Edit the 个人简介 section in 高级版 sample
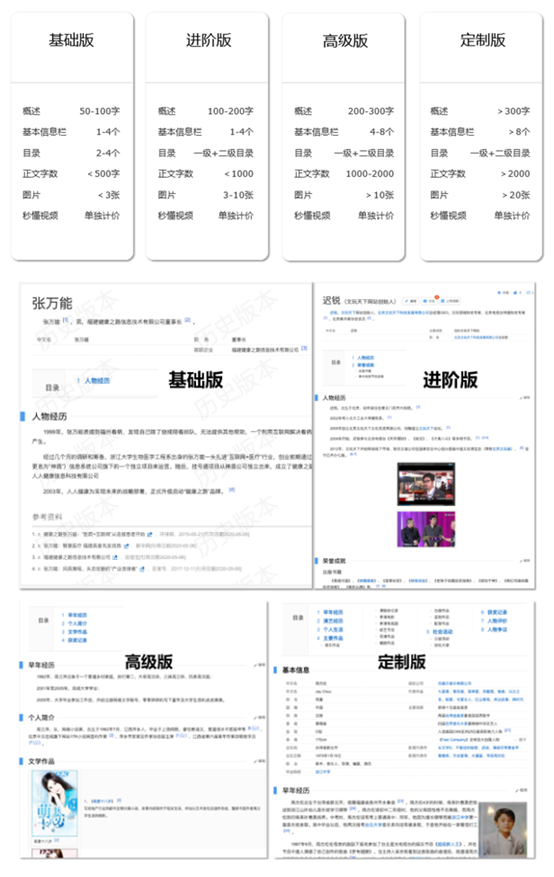 click(259, 717)
